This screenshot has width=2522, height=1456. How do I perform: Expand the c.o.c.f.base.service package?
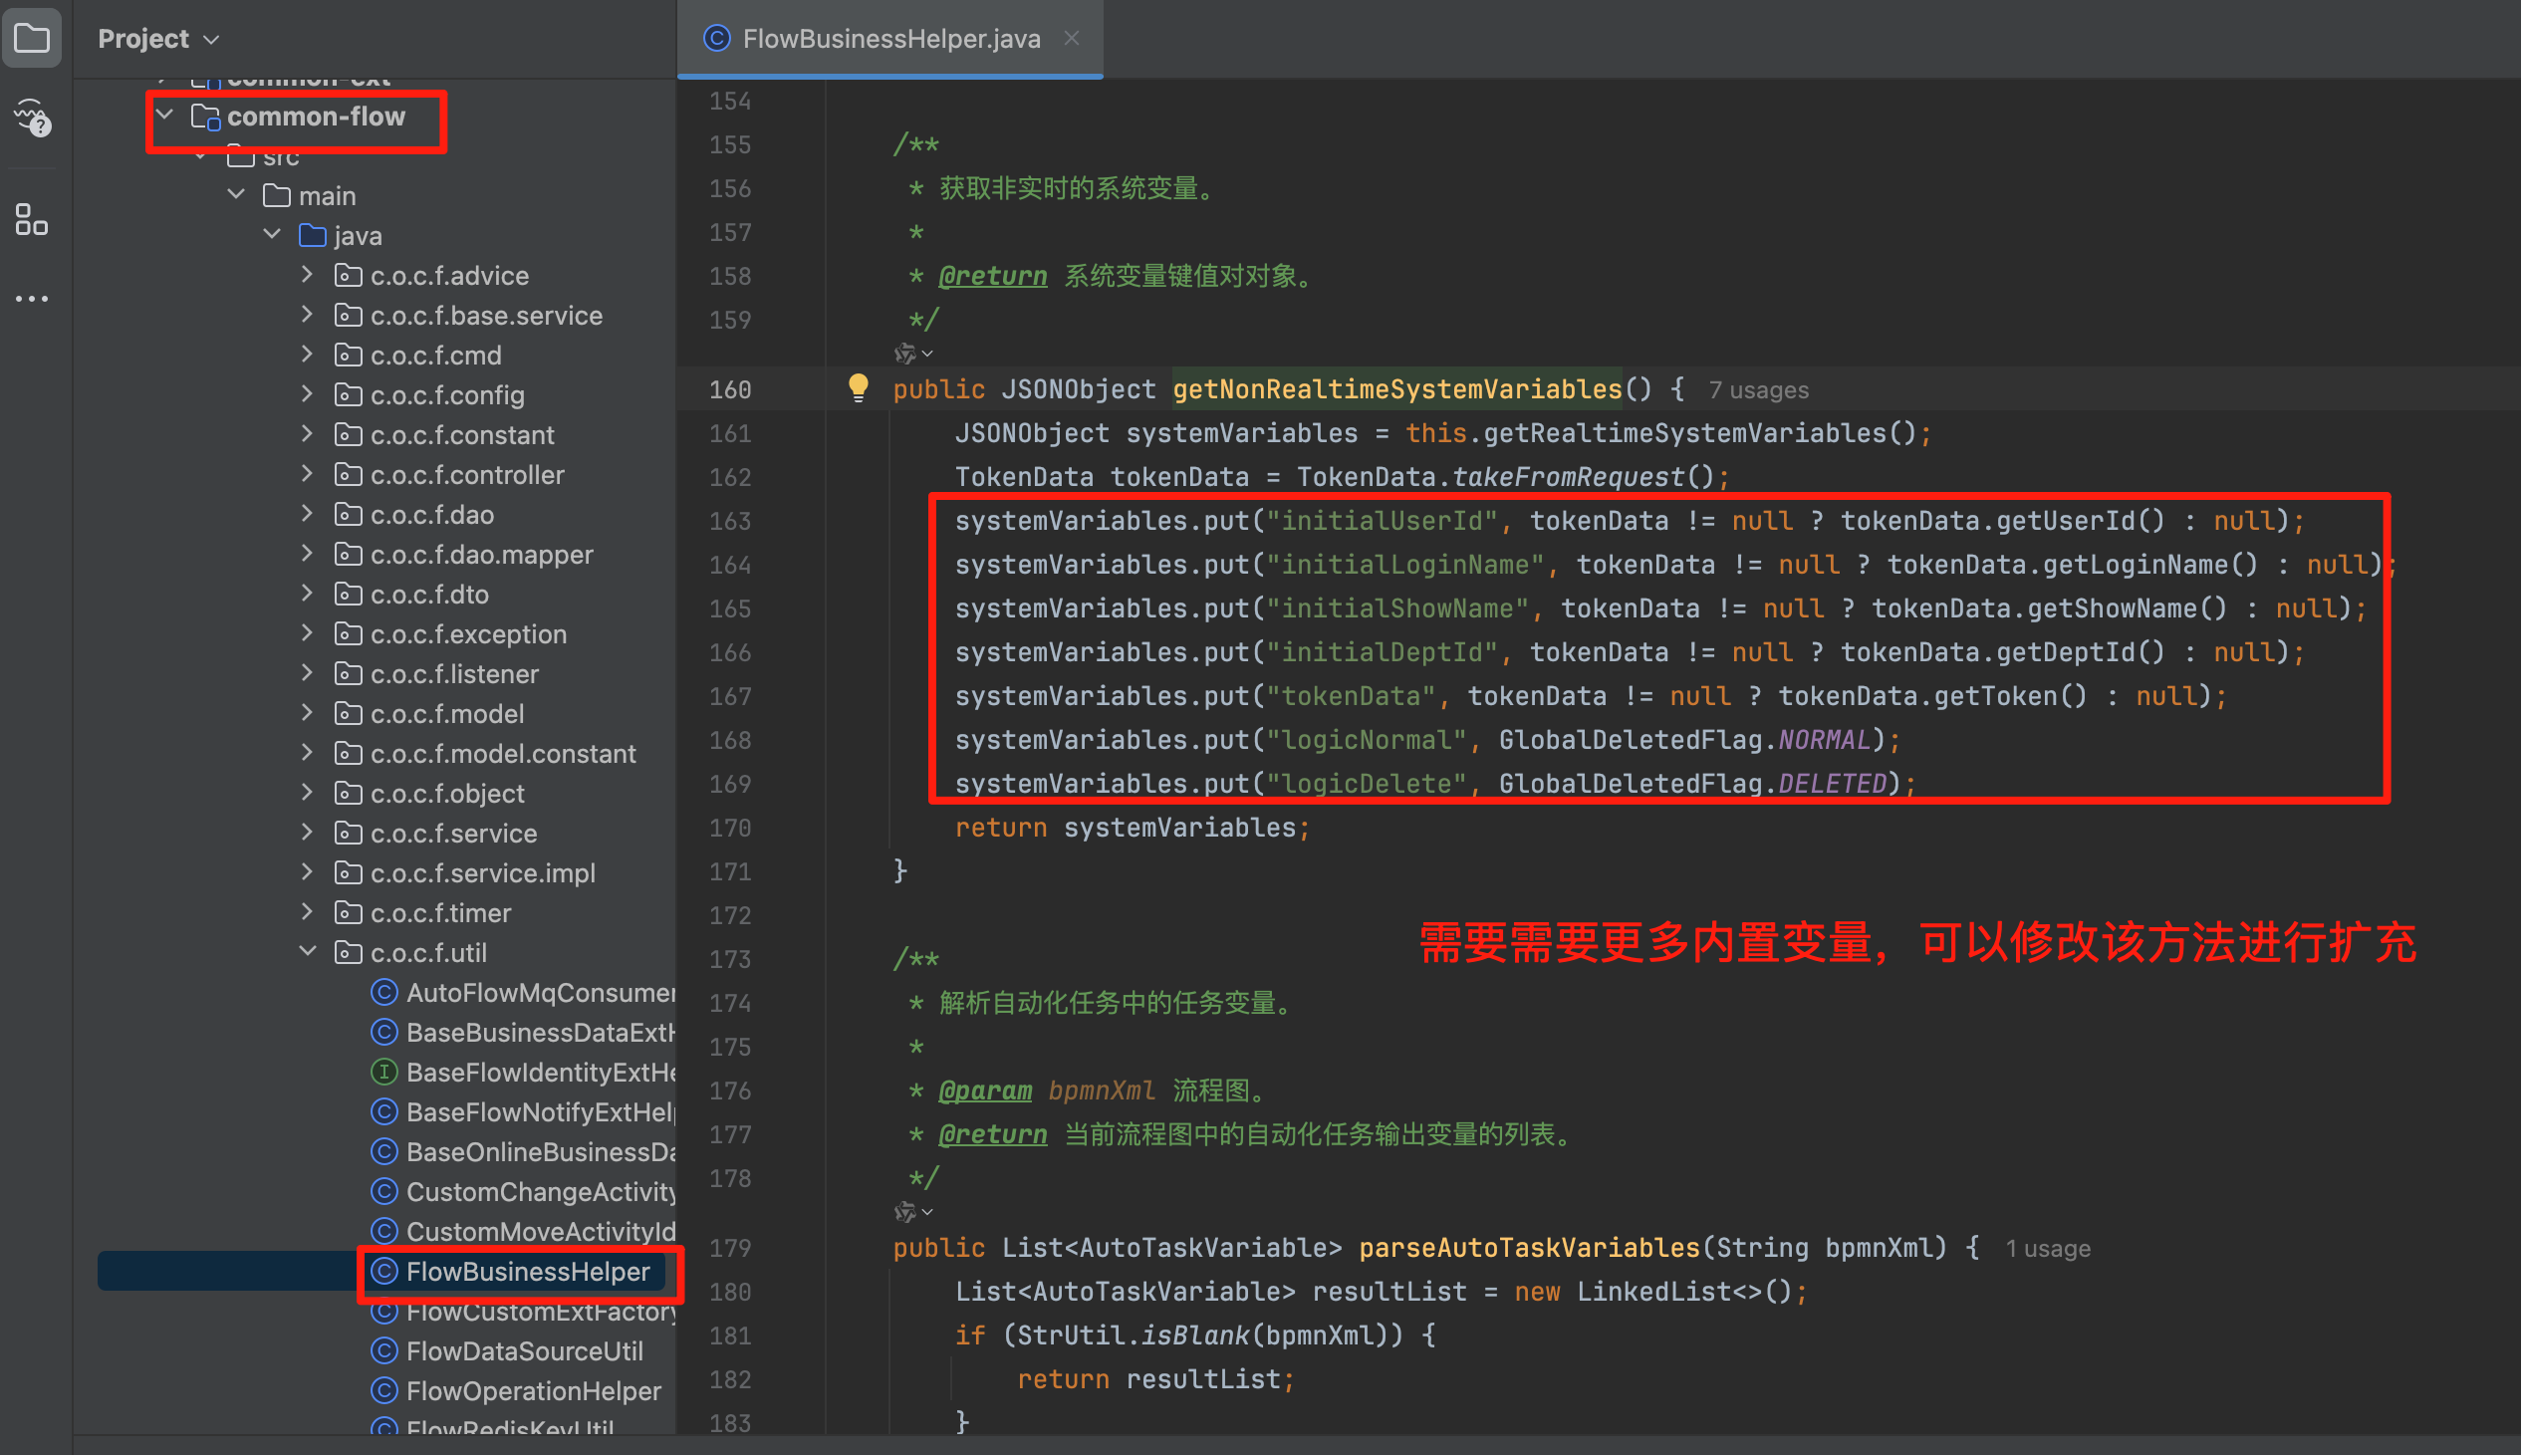[x=308, y=314]
